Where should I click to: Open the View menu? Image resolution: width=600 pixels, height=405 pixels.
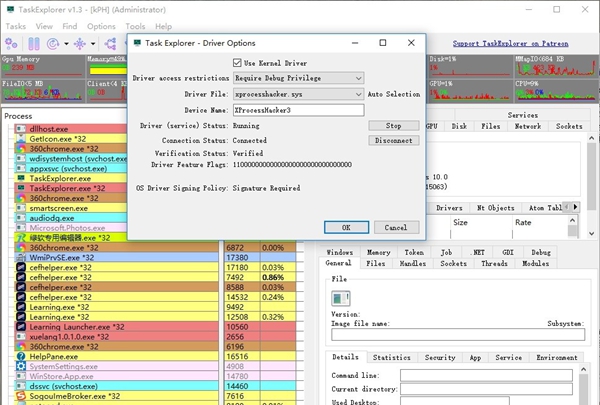click(44, 26)
